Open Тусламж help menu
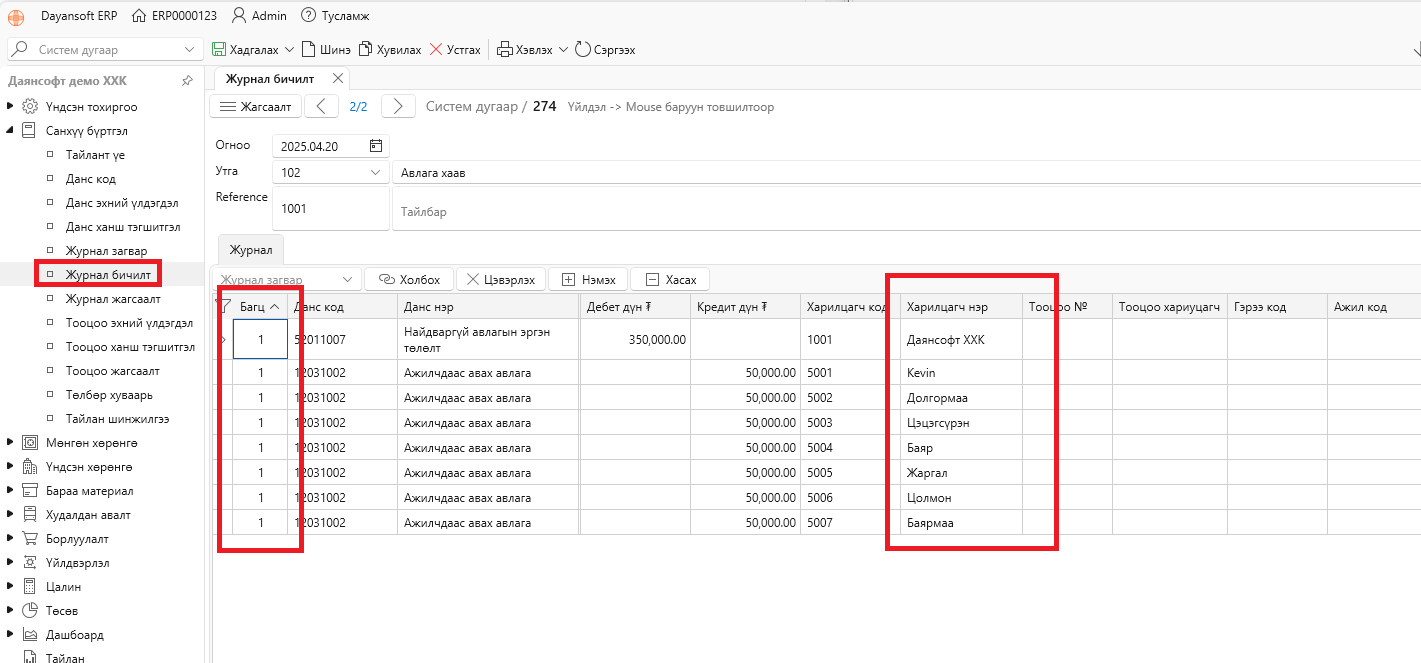This screenshot has height=663, width=1421. 336,16
